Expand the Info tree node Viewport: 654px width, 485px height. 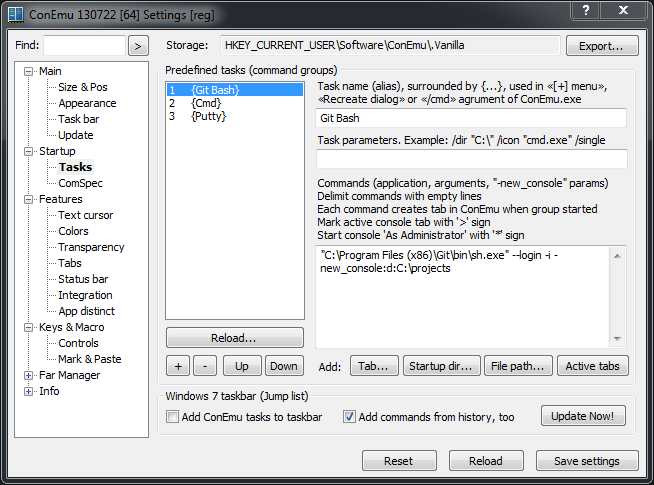(28, 391)
